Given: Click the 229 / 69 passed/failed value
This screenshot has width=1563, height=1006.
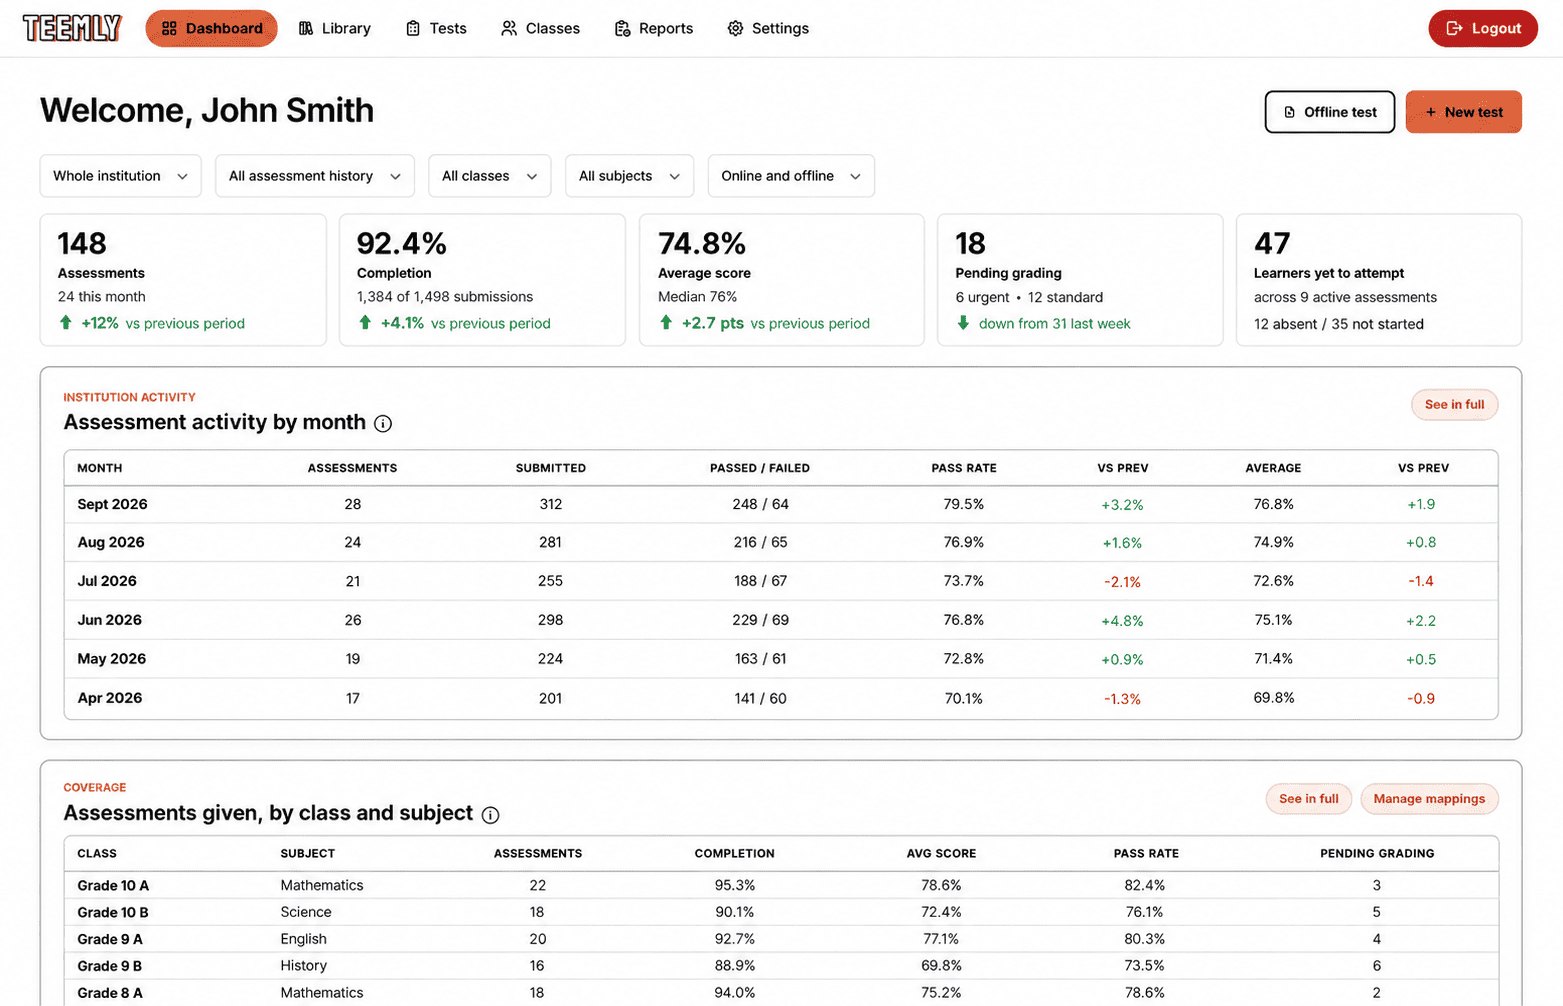Looking at the screenshot, I should tap(760, 620).
